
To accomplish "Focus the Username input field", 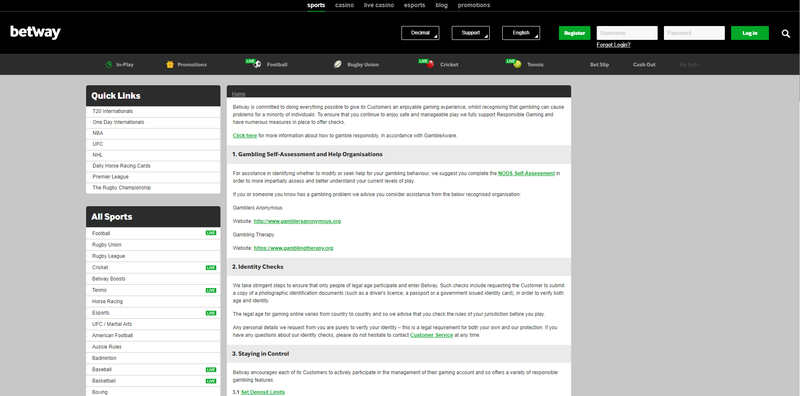I will tap(627, 33).
